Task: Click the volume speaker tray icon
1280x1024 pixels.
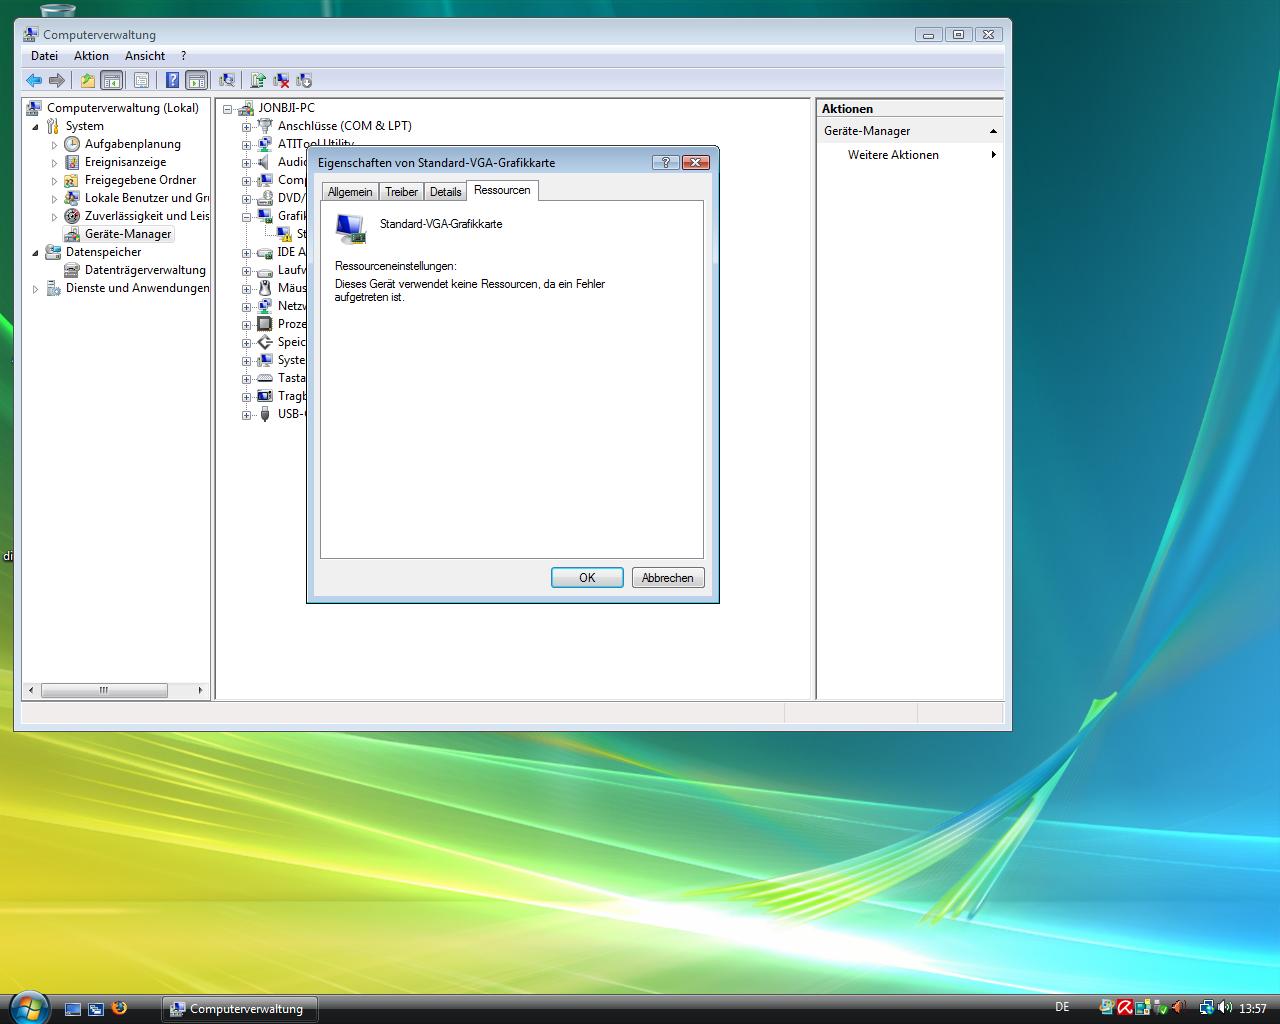Action: (1225, 1008)
